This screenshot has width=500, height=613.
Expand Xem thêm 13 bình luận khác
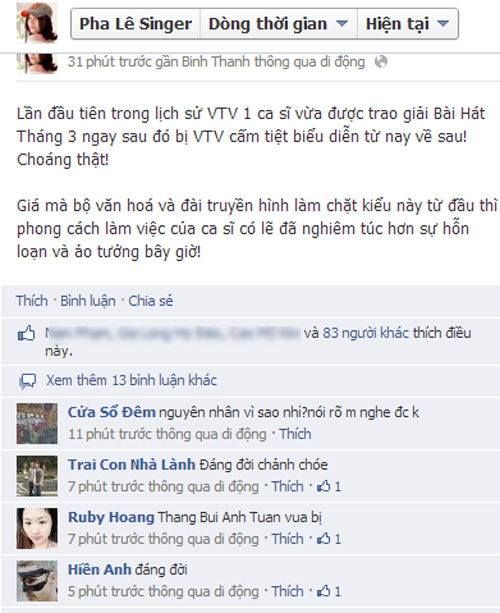131,380
